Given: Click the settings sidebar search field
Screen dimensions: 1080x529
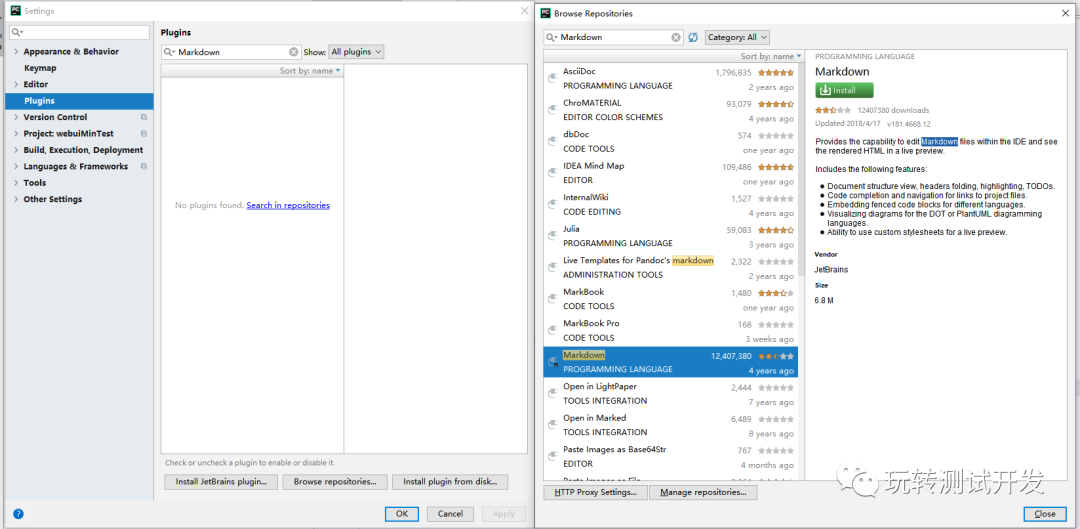Looking at the screenshot, I should 80,33.
